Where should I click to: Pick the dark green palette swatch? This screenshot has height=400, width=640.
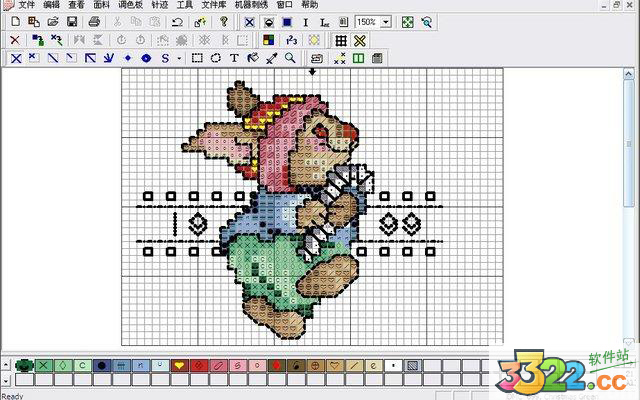pos(24,365)
